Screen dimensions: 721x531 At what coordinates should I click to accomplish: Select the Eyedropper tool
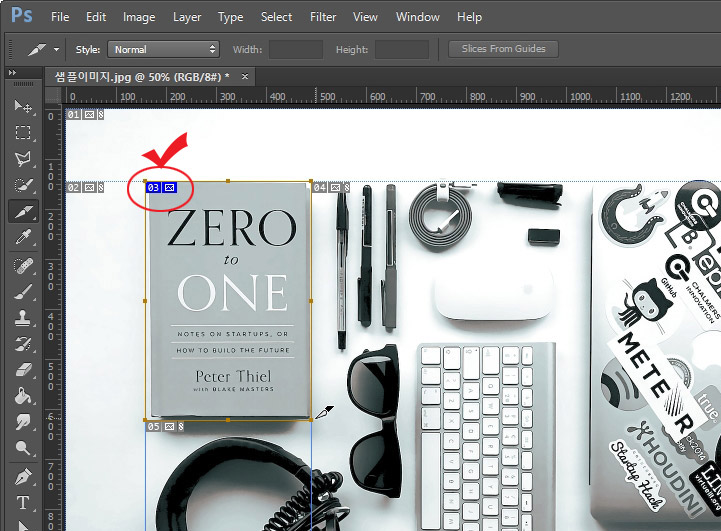pyautogui.click(x=23, y=238)
